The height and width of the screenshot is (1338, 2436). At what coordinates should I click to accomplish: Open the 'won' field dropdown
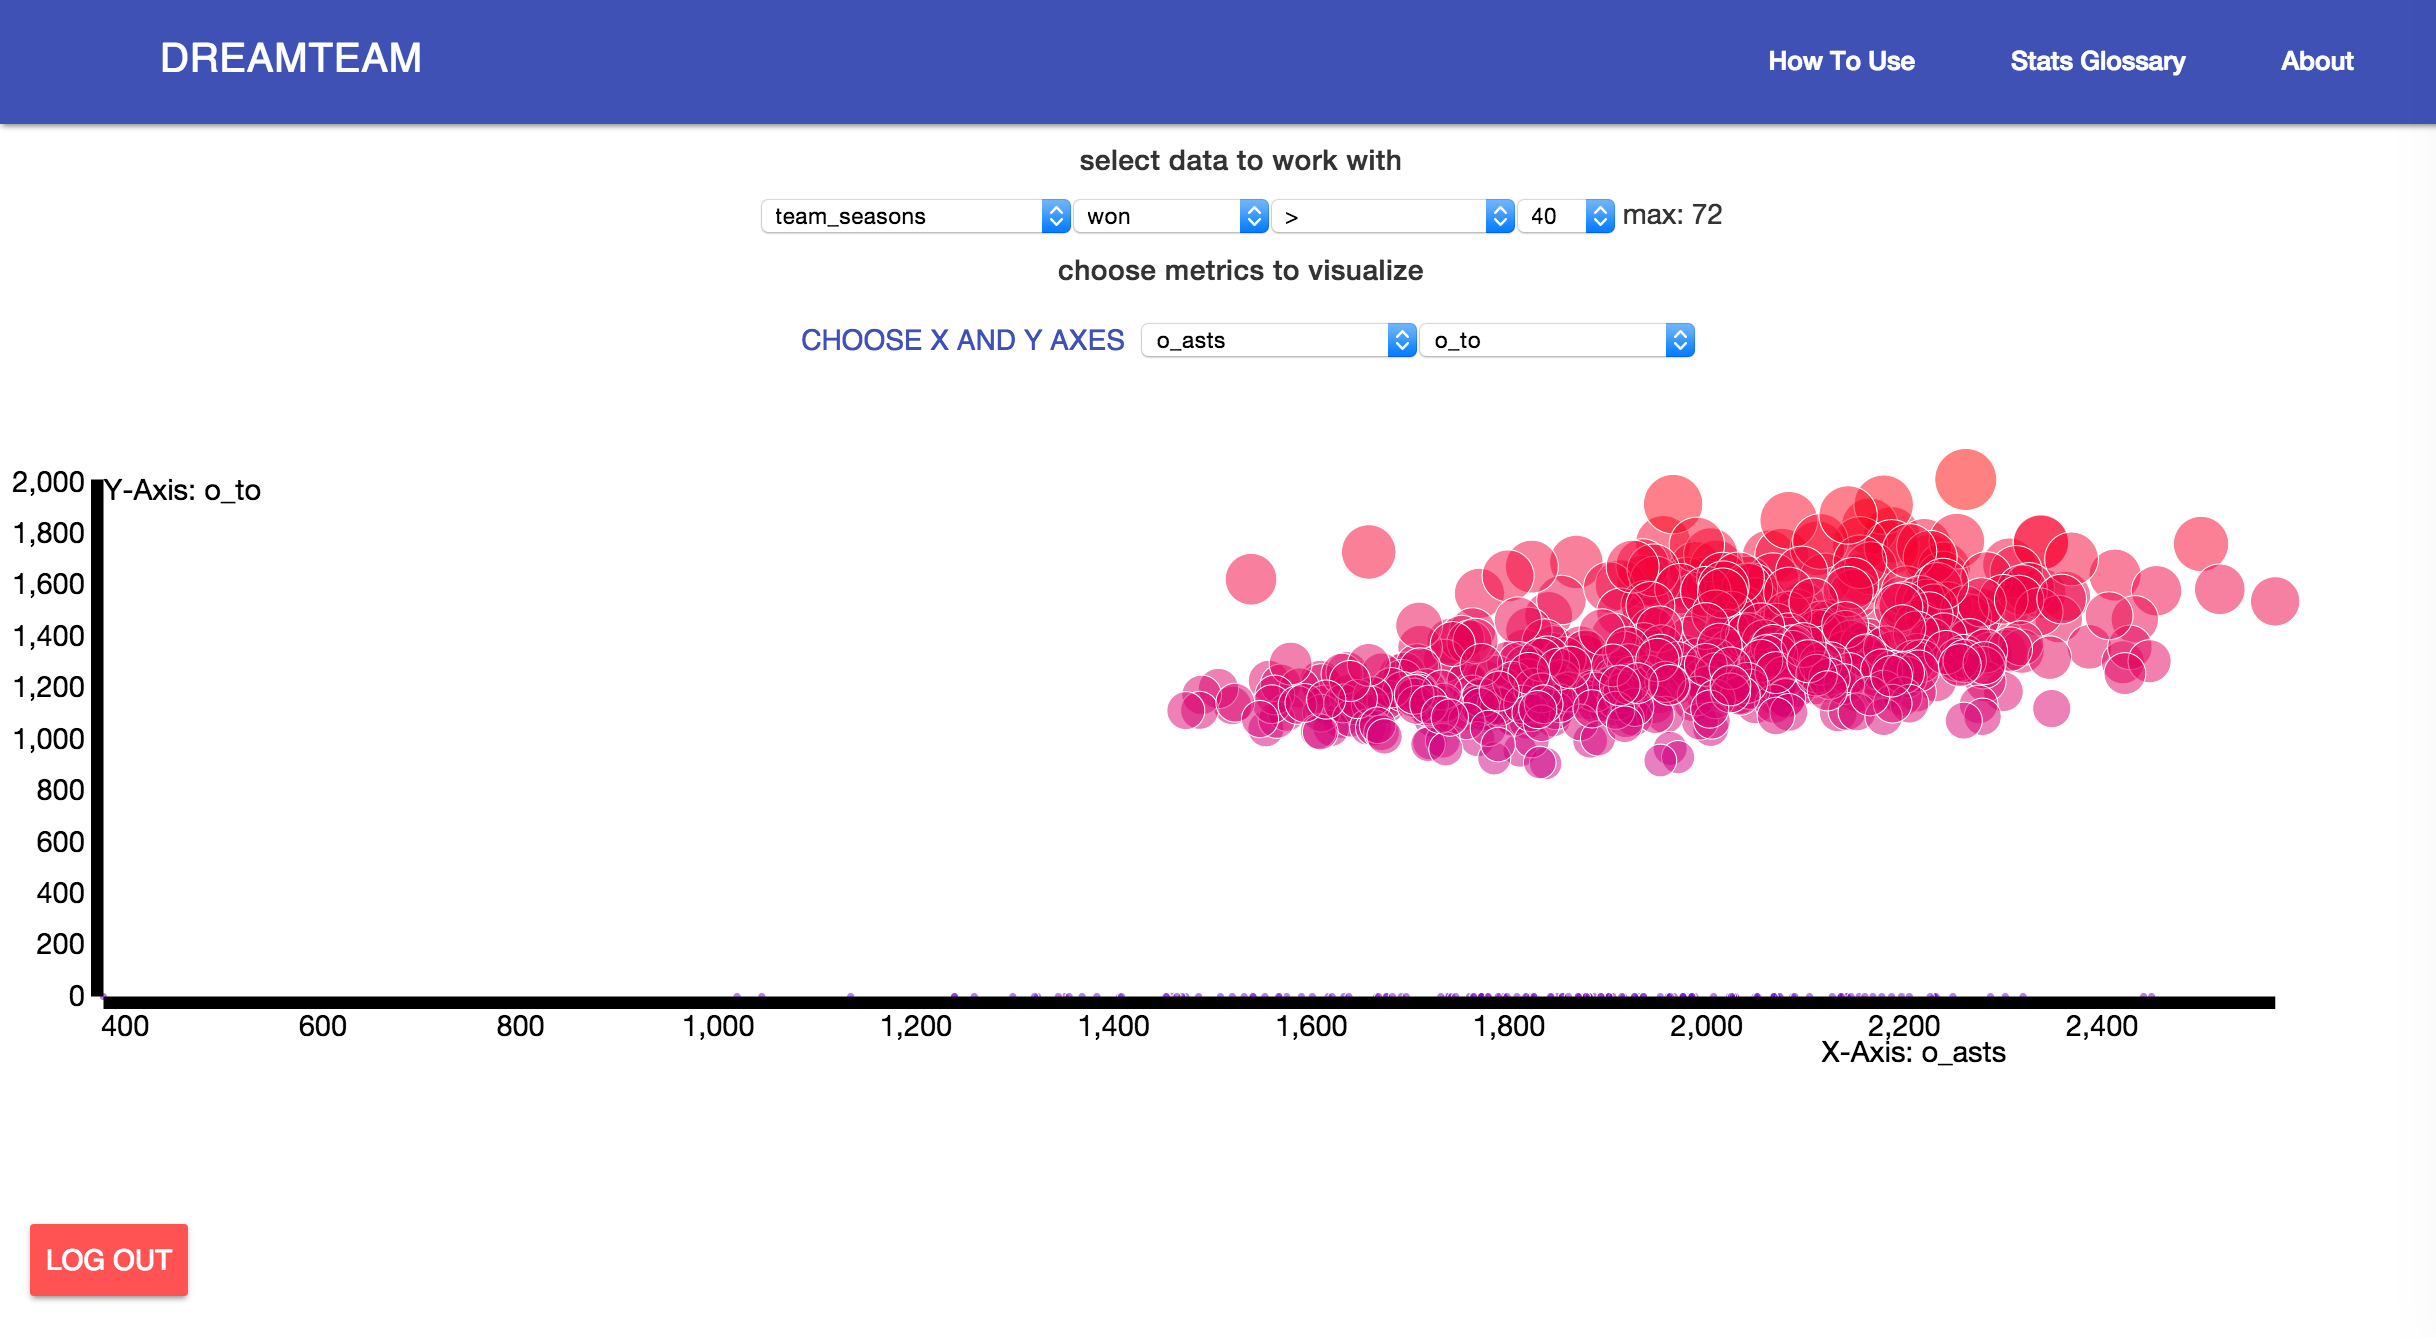[x=1160, y=216]
